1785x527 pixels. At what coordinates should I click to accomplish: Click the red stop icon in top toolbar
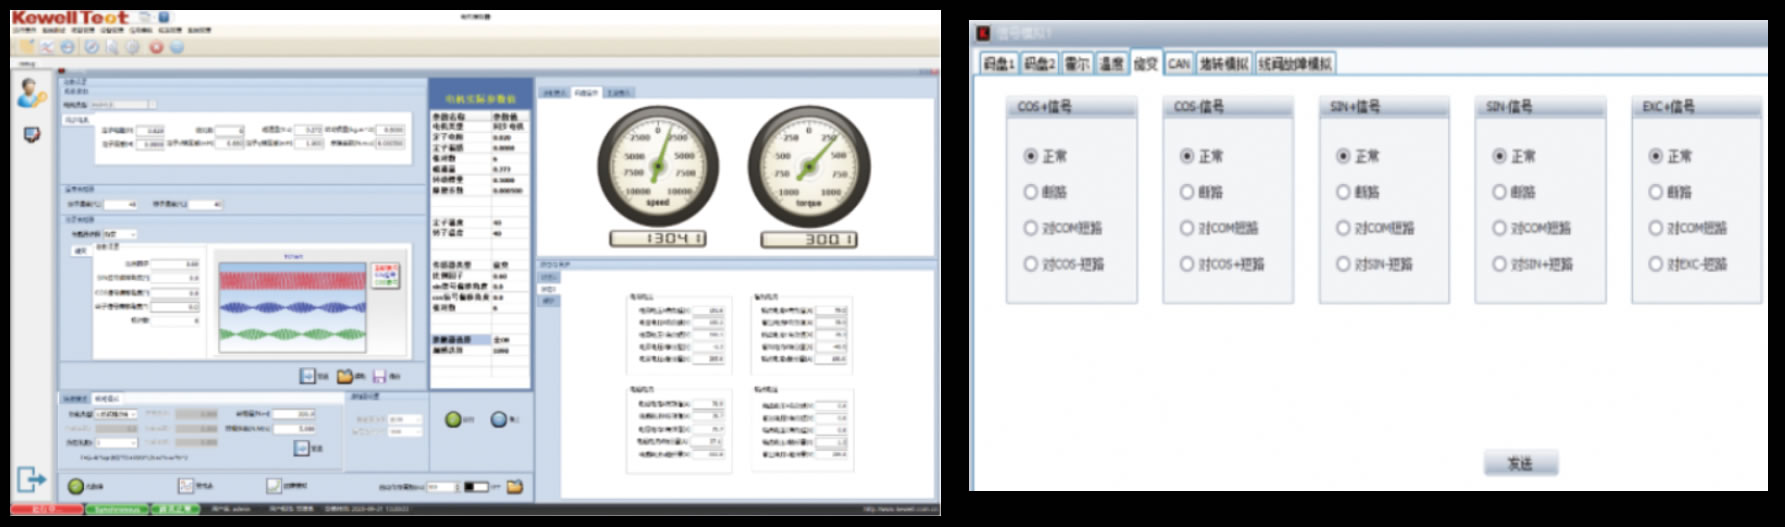[156, 47]
